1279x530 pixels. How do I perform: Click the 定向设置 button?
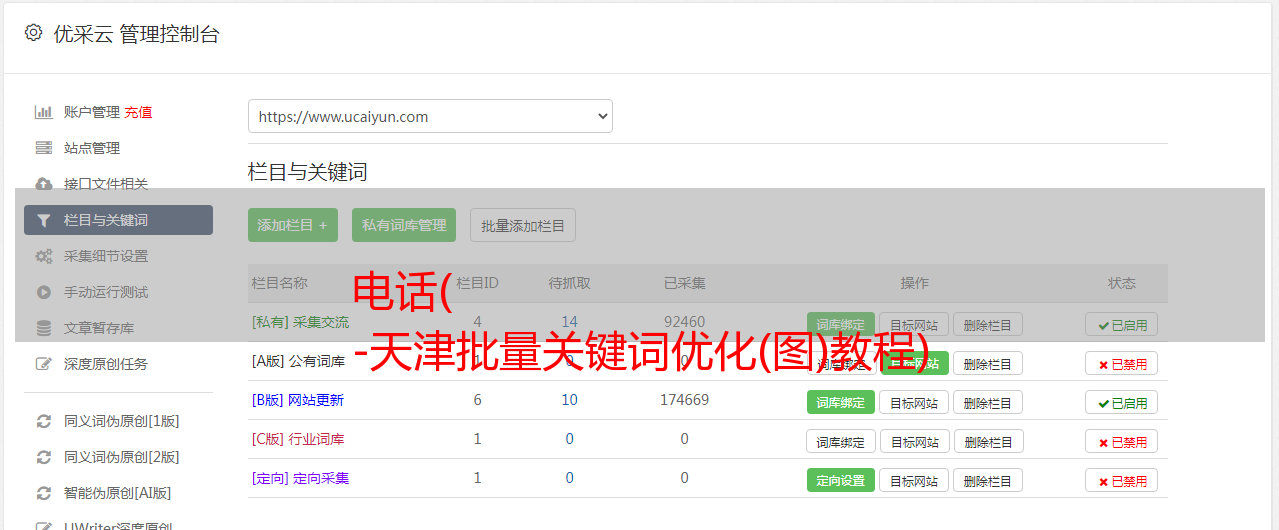(x=841, y=480)
